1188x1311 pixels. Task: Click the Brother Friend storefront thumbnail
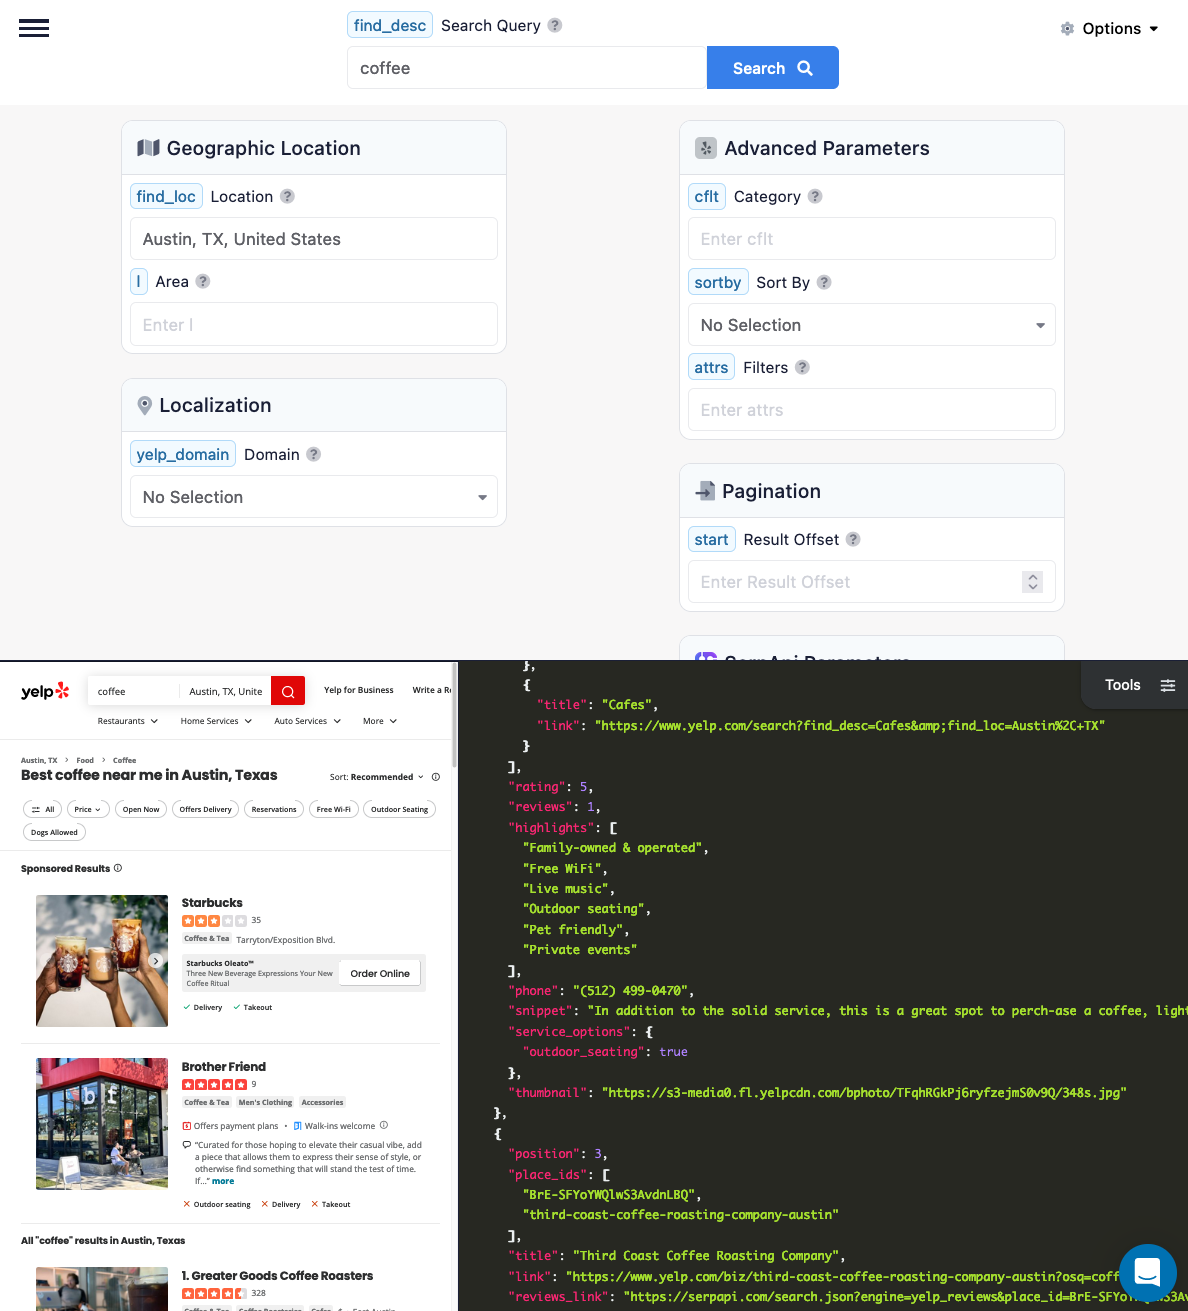102,1124
